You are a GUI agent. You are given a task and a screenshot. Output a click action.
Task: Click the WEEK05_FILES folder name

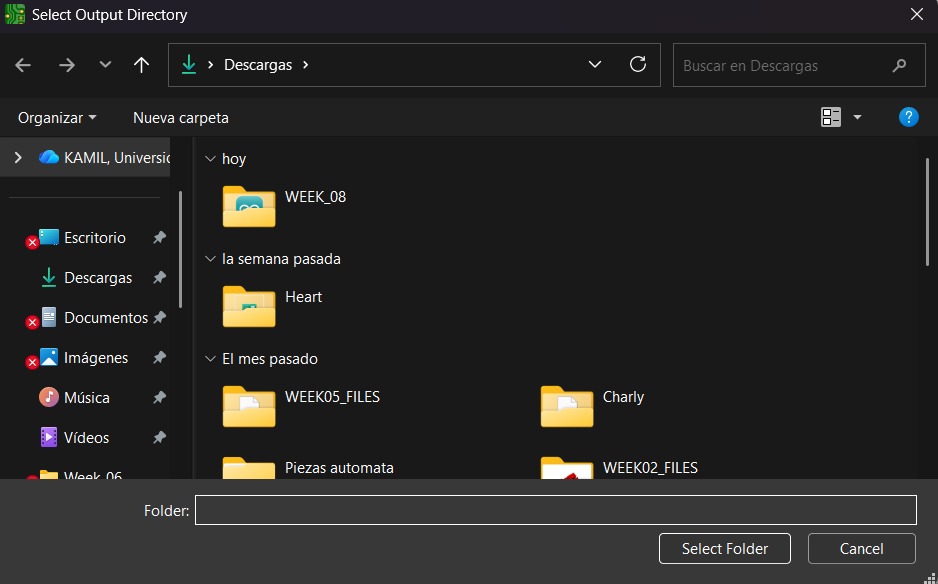click(x=332, y=397)
